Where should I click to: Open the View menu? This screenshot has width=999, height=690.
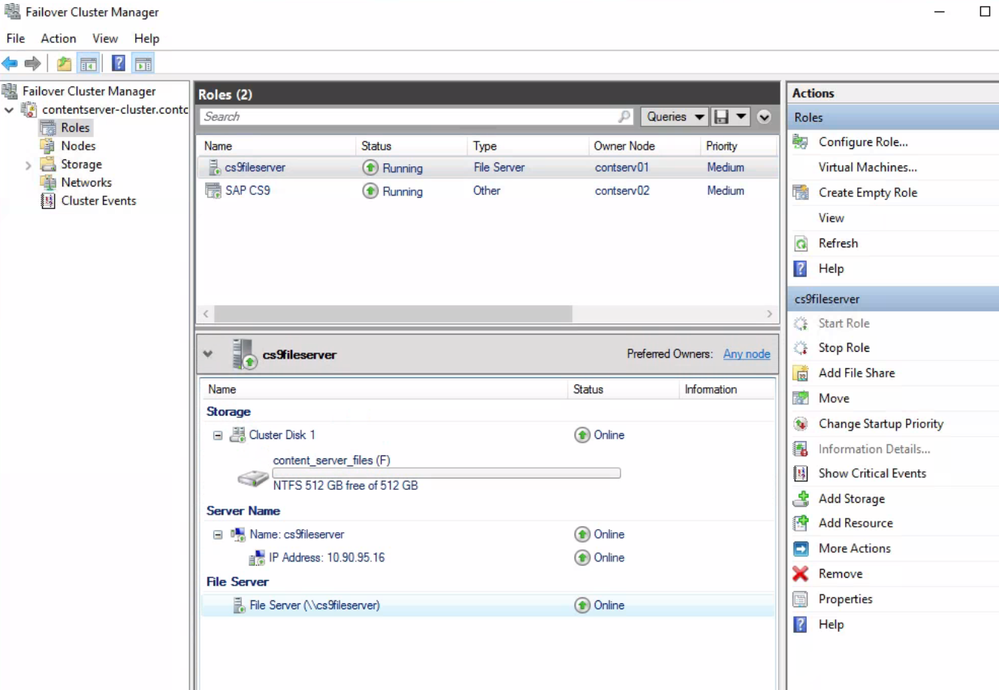point(104,38)
